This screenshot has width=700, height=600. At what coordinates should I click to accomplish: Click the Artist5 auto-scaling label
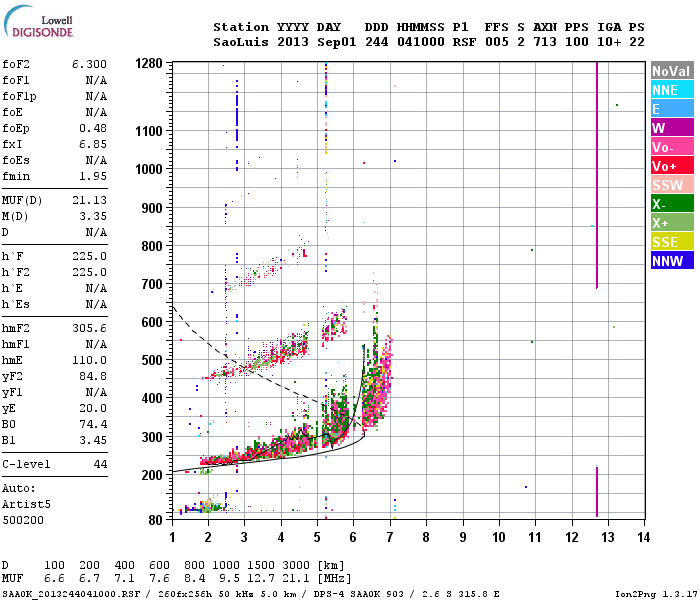click(x=26, y=504)
